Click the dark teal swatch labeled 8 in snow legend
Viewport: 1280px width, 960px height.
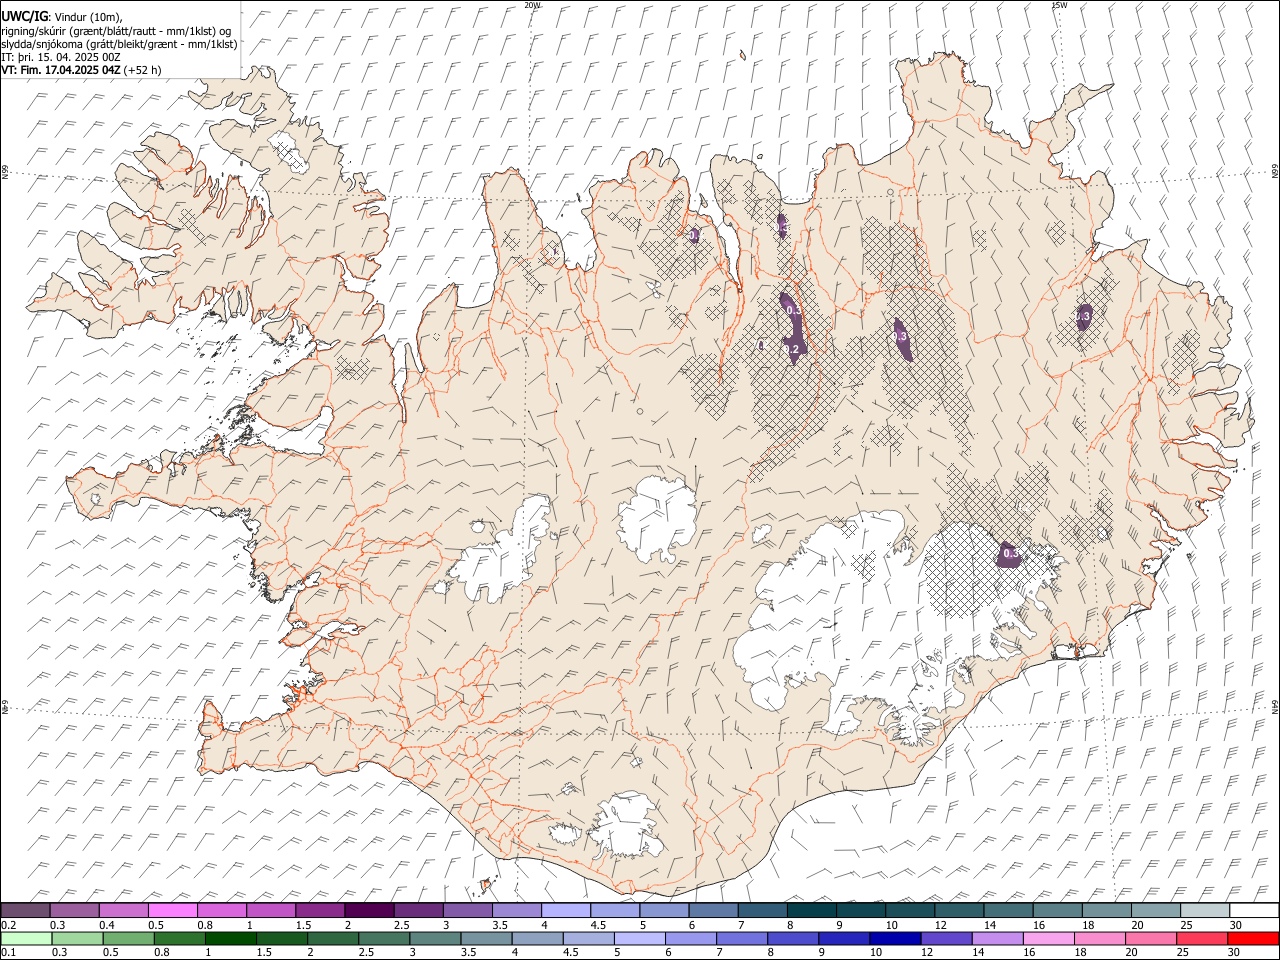click(x=810, y=910)
